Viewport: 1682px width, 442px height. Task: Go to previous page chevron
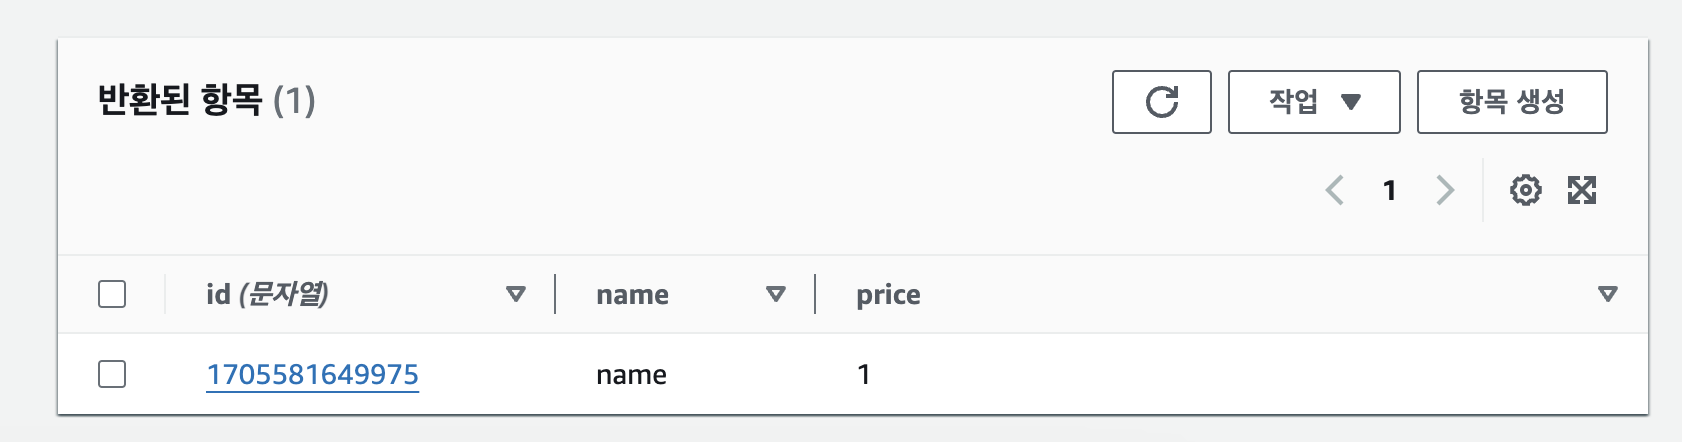click(x=1334, y=190)
